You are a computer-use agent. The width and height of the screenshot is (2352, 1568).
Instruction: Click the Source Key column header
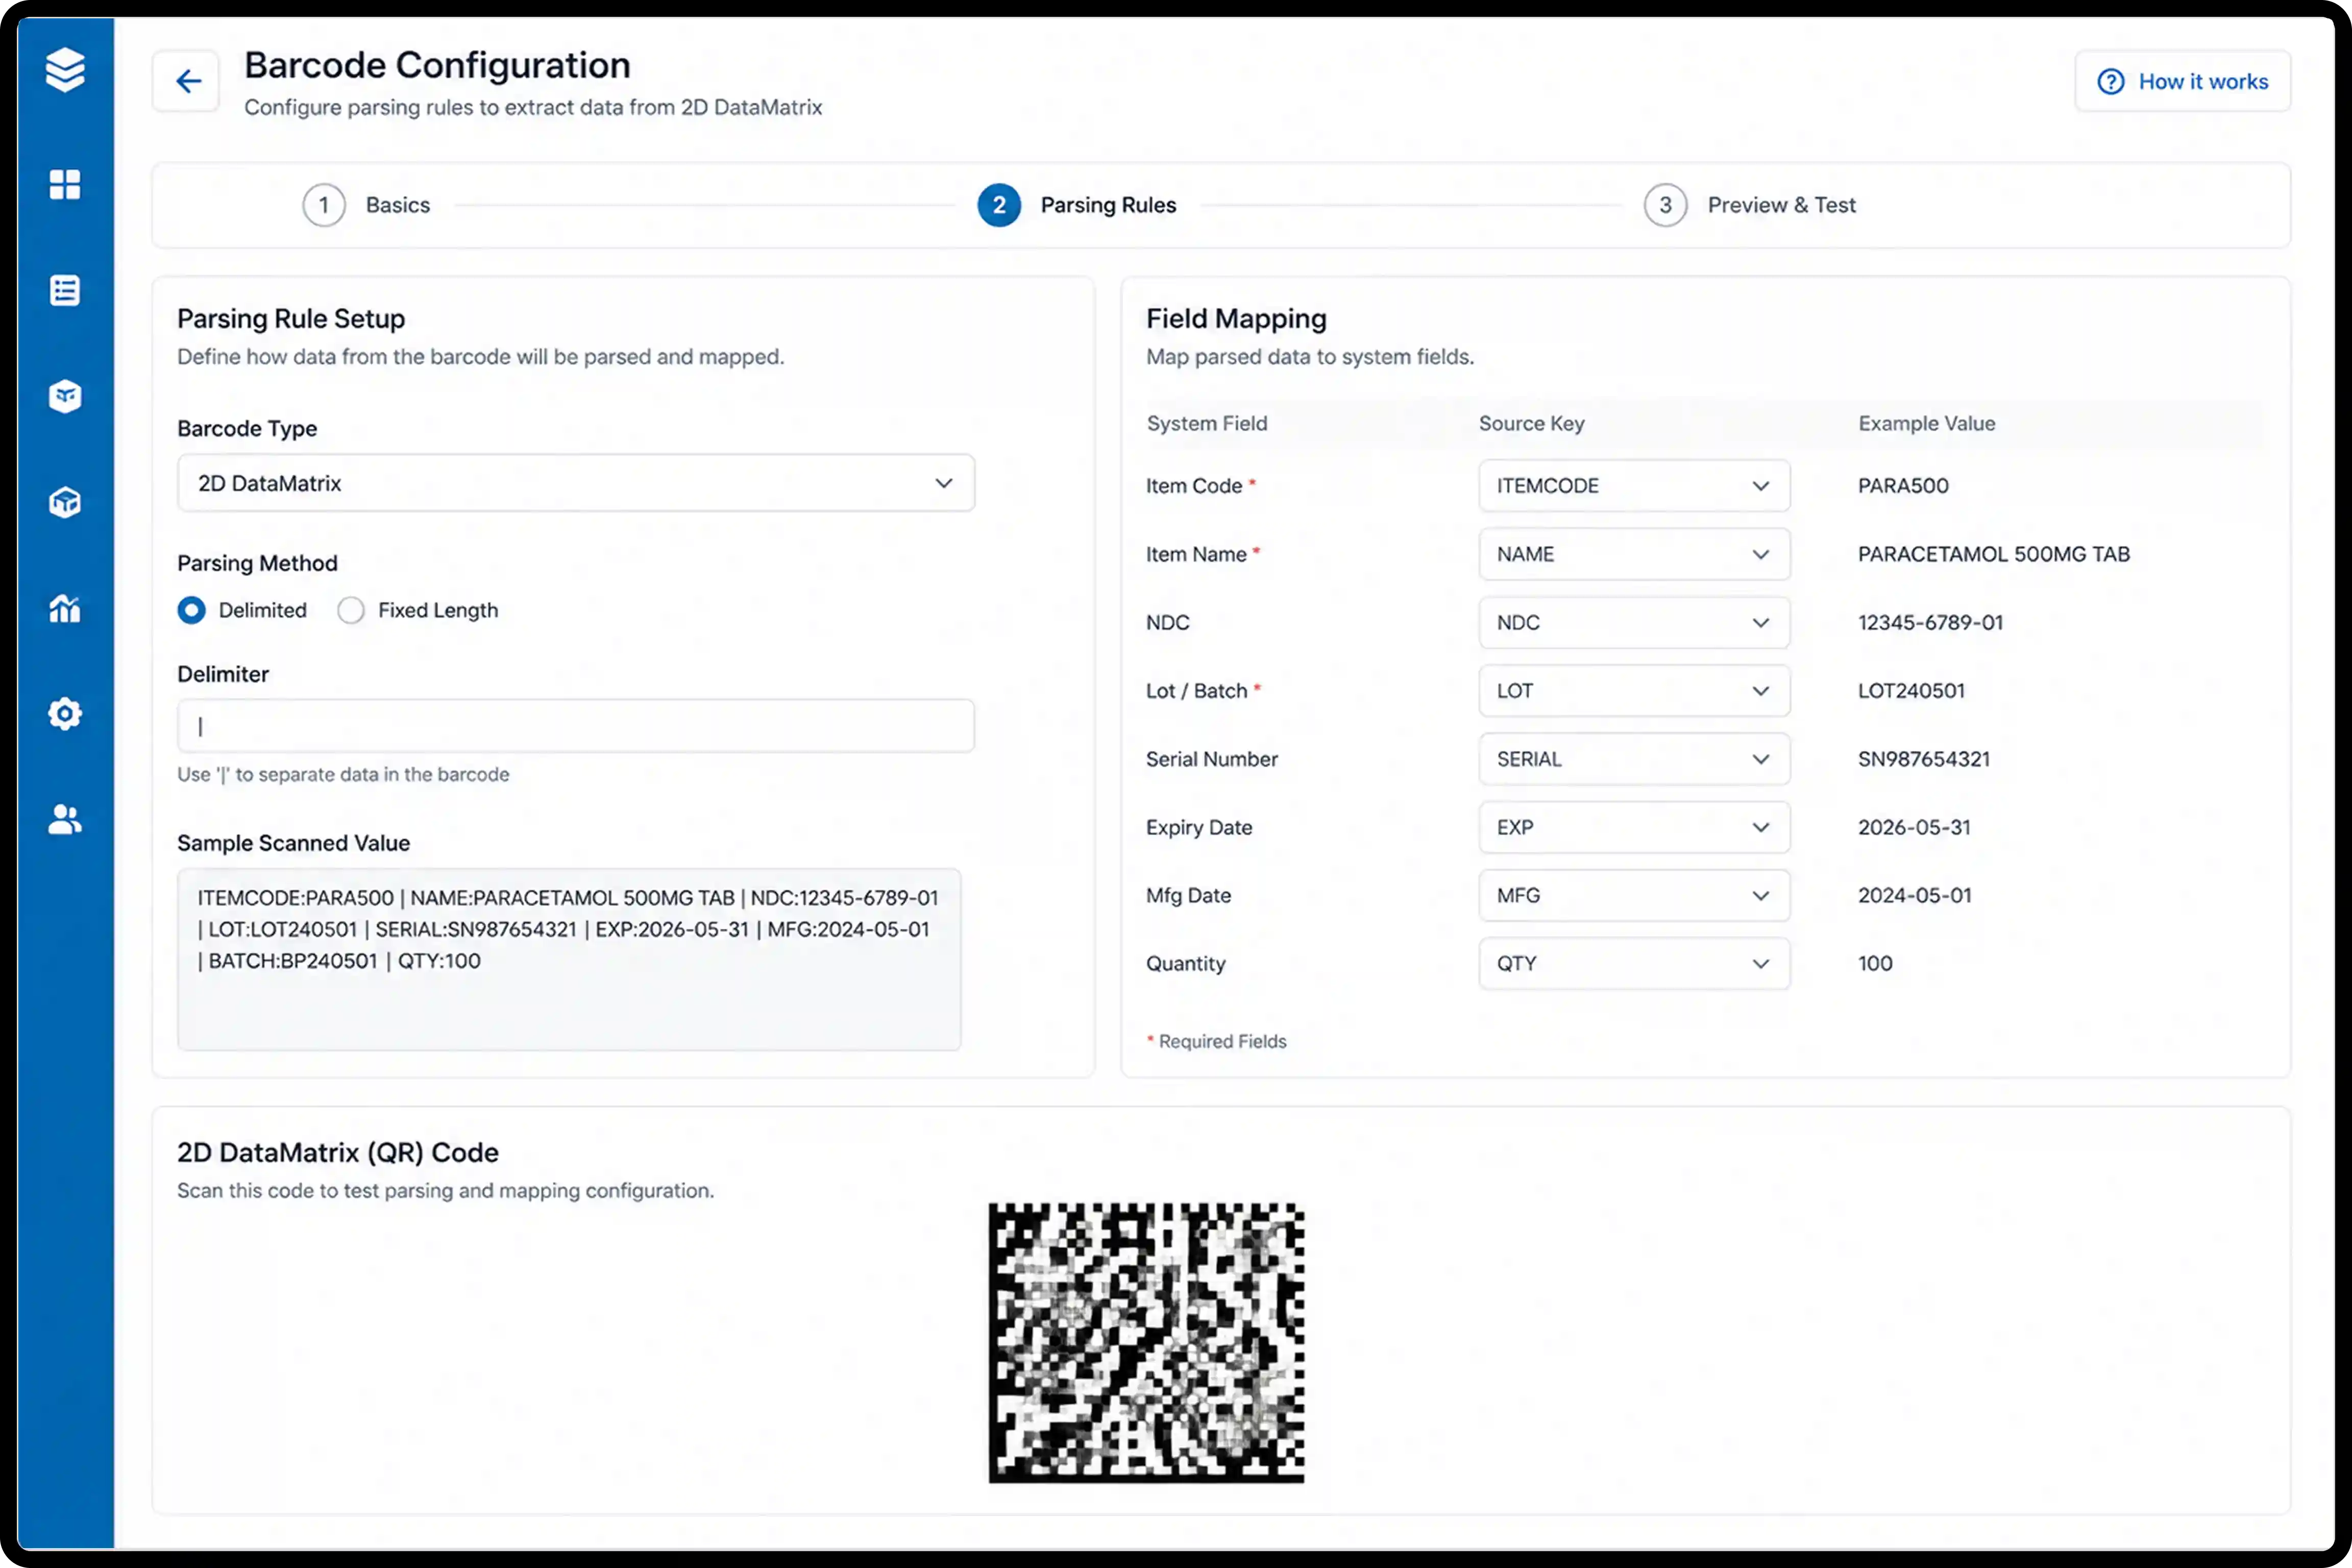tap(1531, 423)
